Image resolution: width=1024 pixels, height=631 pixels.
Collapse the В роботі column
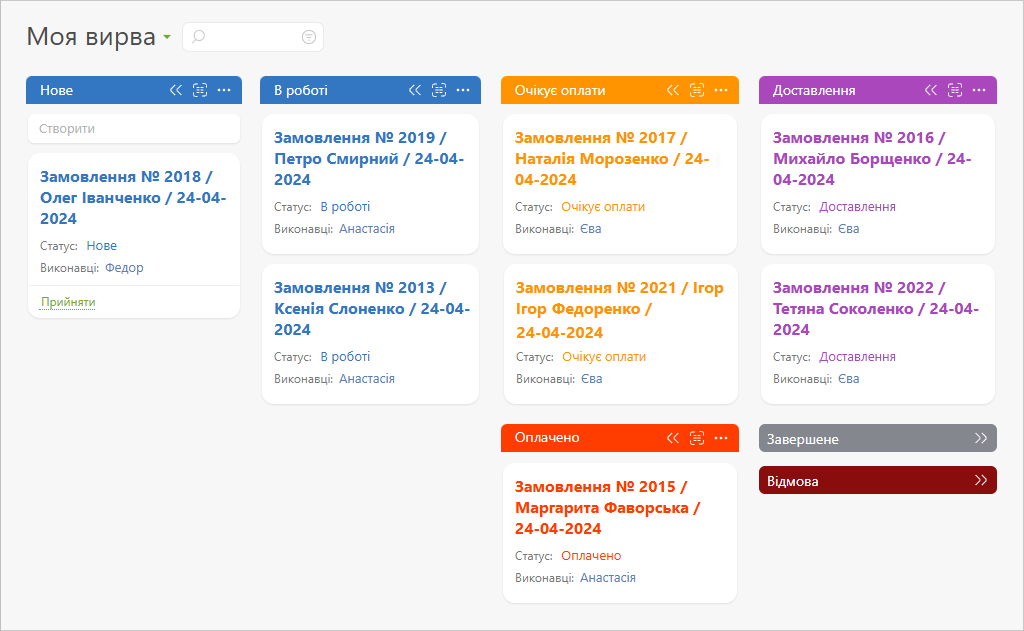click(415, 90)
